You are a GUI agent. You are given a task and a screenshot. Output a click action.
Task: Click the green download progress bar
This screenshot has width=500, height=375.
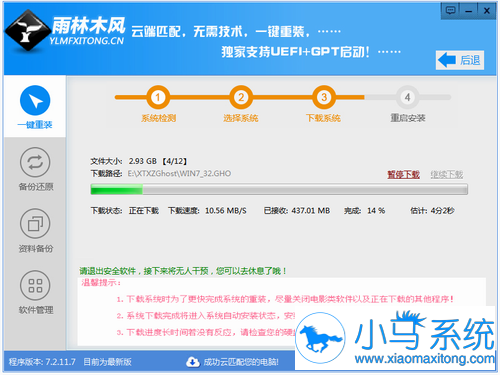[279, 189]
